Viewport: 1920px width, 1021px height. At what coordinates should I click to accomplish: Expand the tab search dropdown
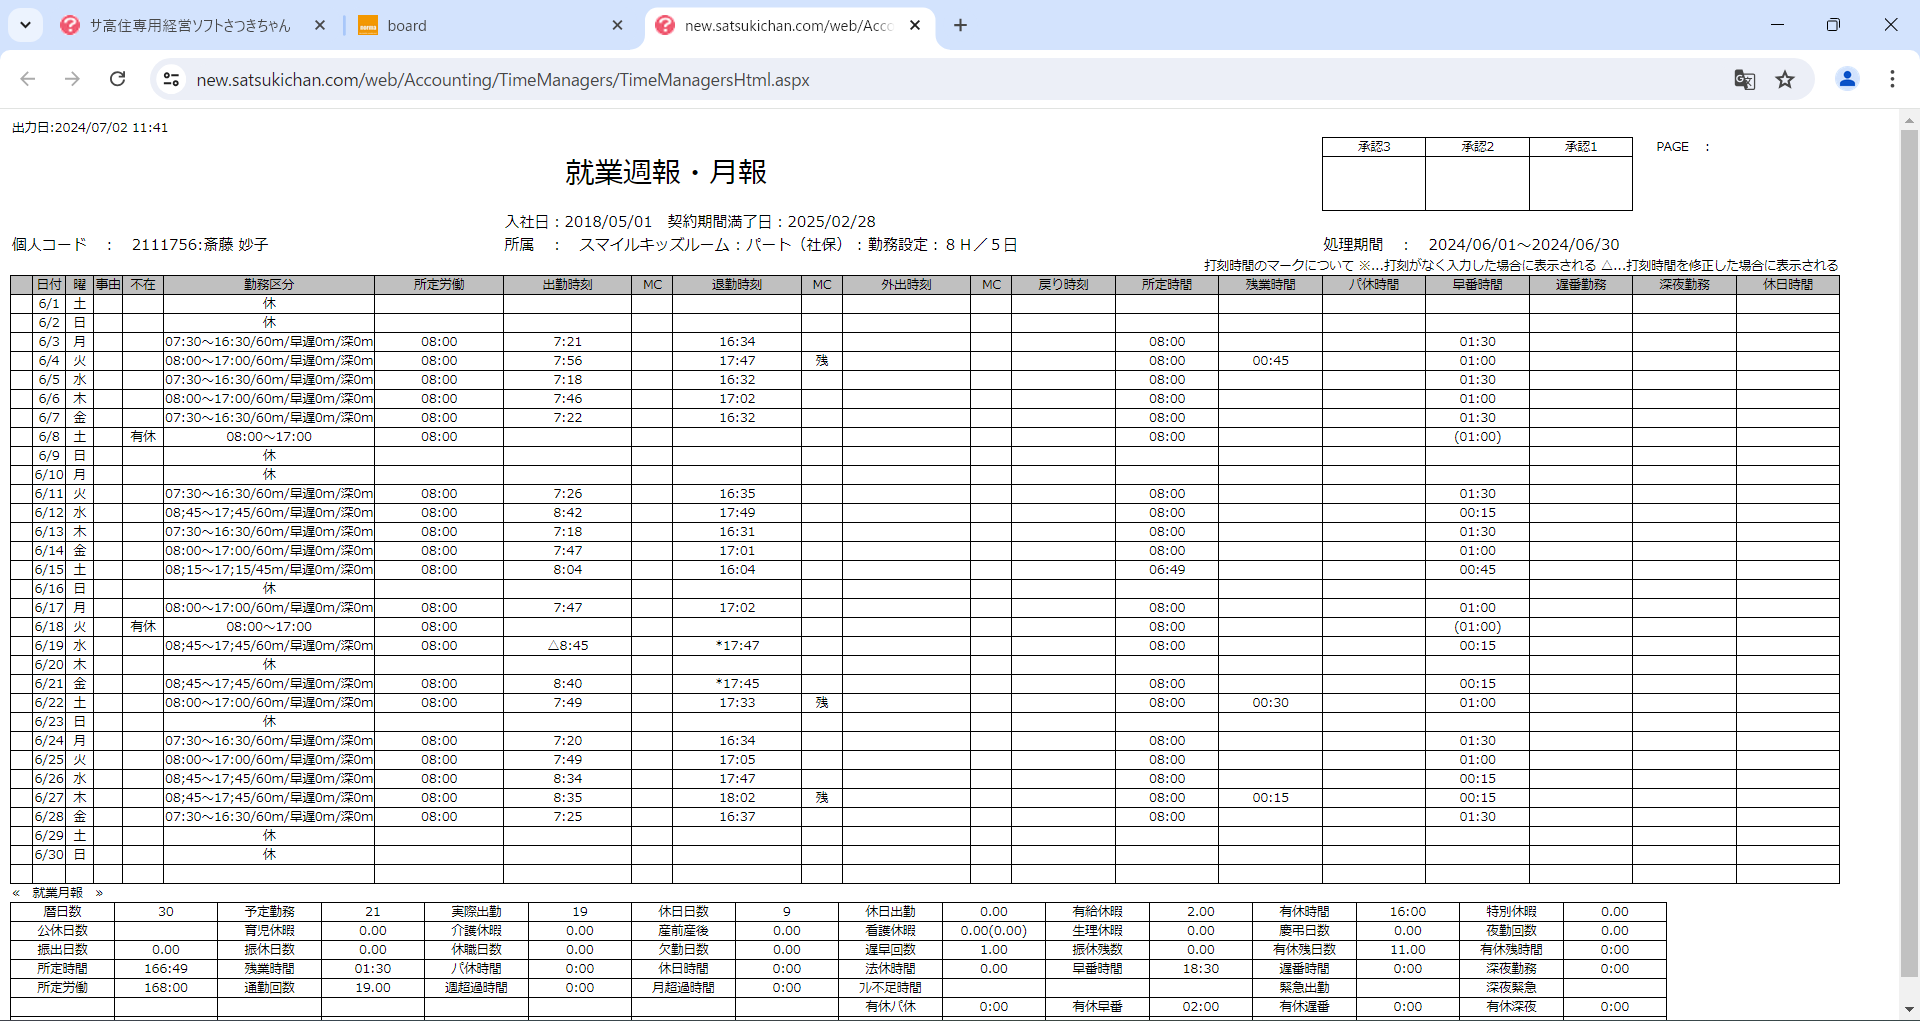[x=25, y=25]
